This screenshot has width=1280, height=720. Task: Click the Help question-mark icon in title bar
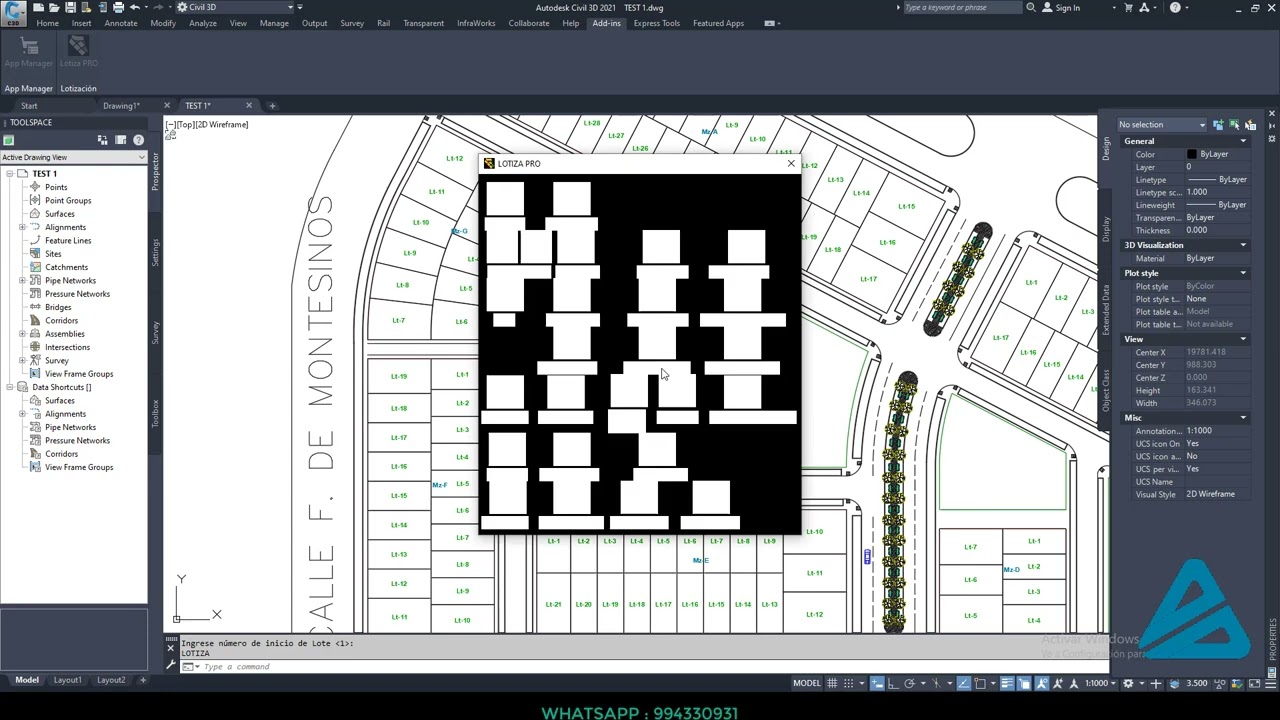coord(1175,7)
